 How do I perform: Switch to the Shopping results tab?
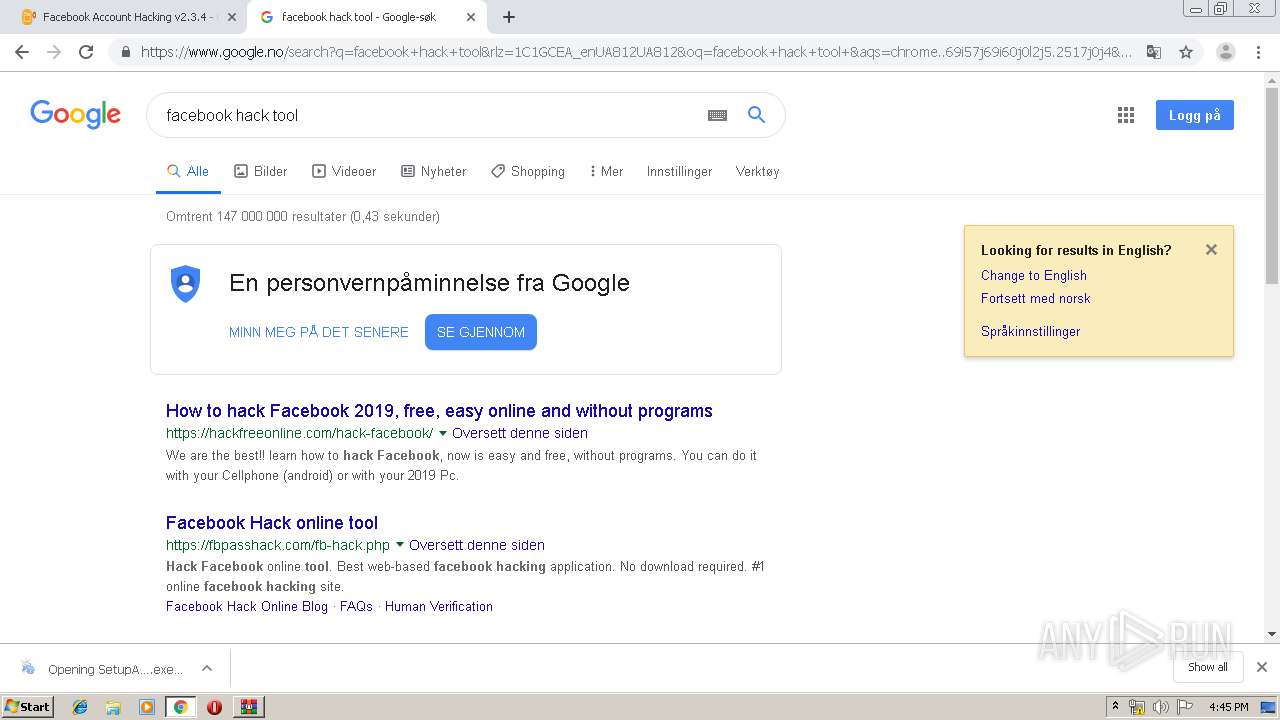528,171
